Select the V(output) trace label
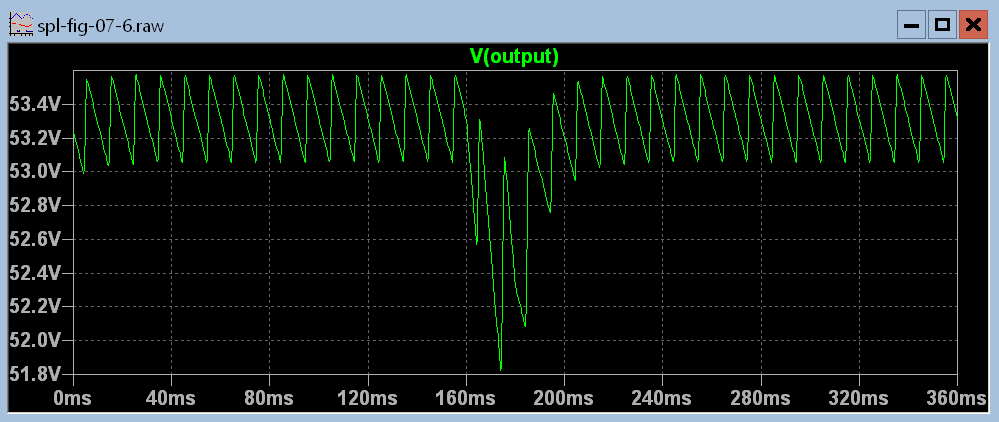The height and width of the screenshot is (422, 999). (514, 57)
